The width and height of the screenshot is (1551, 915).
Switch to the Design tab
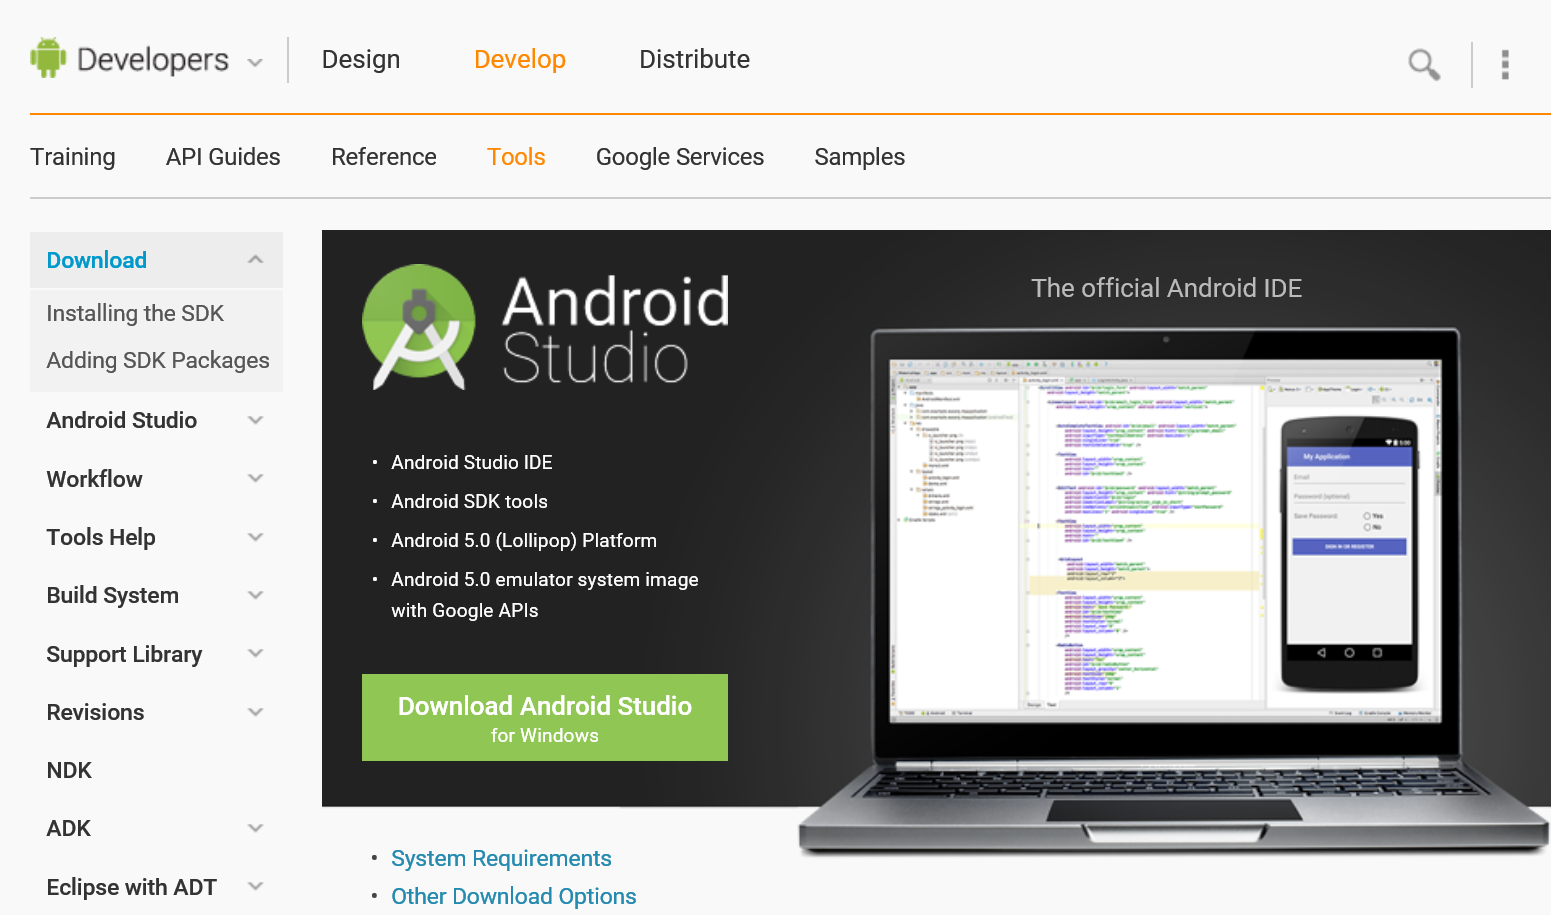pyautogui.click(x=360, y=59)
